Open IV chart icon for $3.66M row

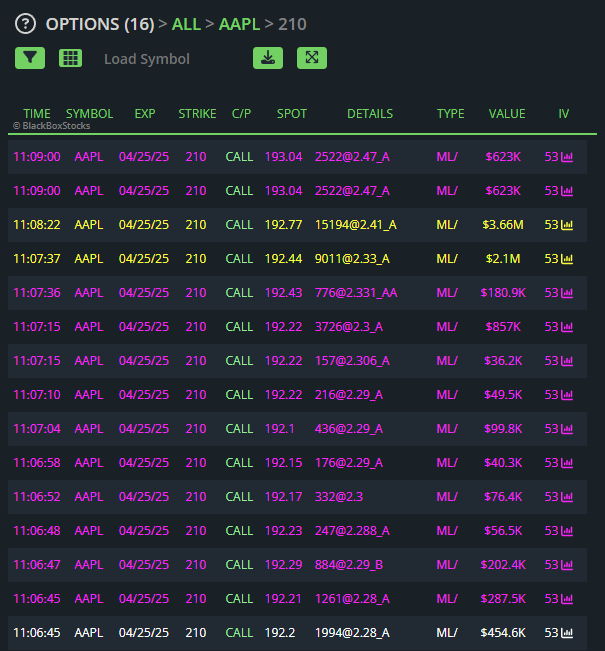(x=567, y=225)
